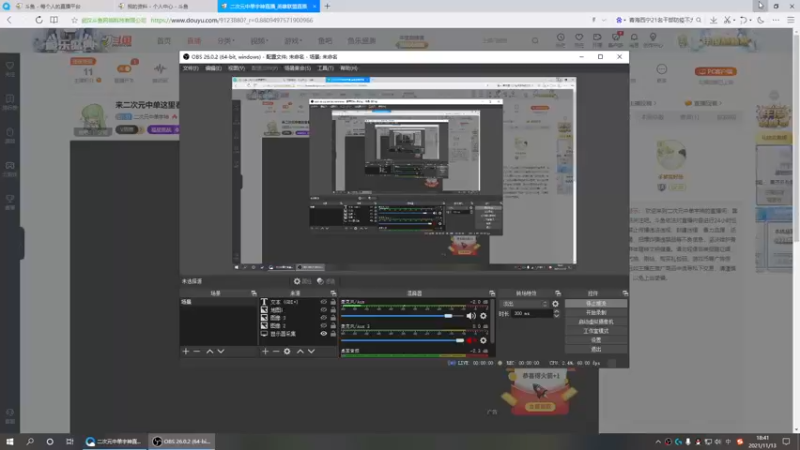Show hidden system tray icons chevron
Screen dimensions: 800x450
(658, 442)
